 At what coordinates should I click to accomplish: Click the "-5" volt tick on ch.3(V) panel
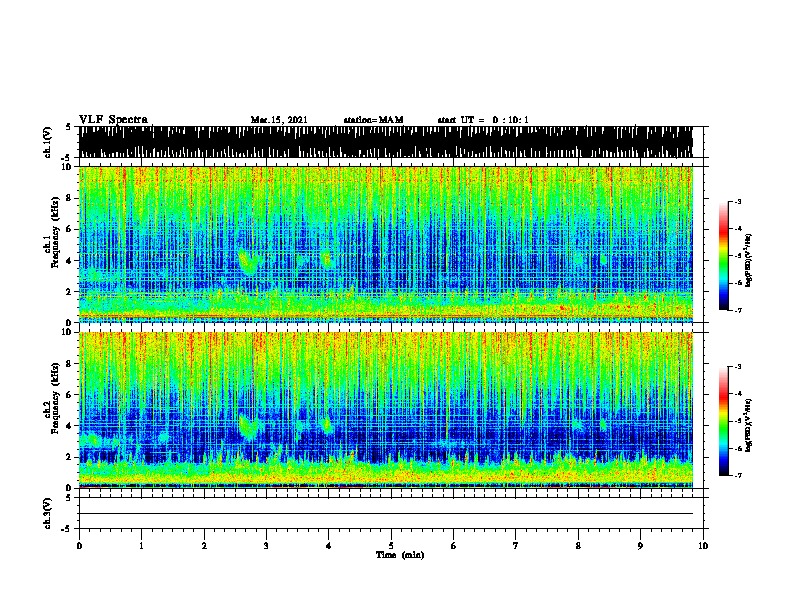pos(67,529)
